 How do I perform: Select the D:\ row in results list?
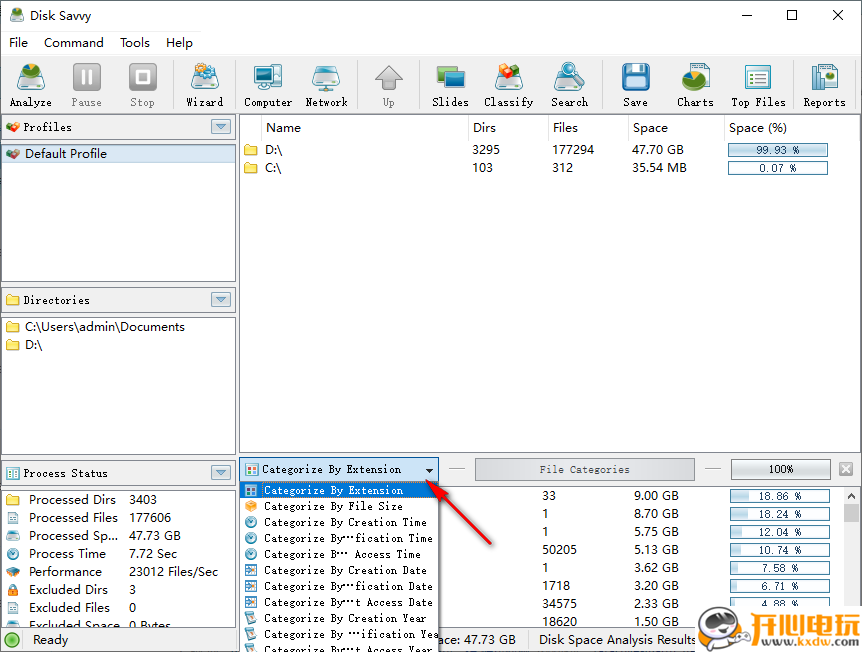[274, 150]
